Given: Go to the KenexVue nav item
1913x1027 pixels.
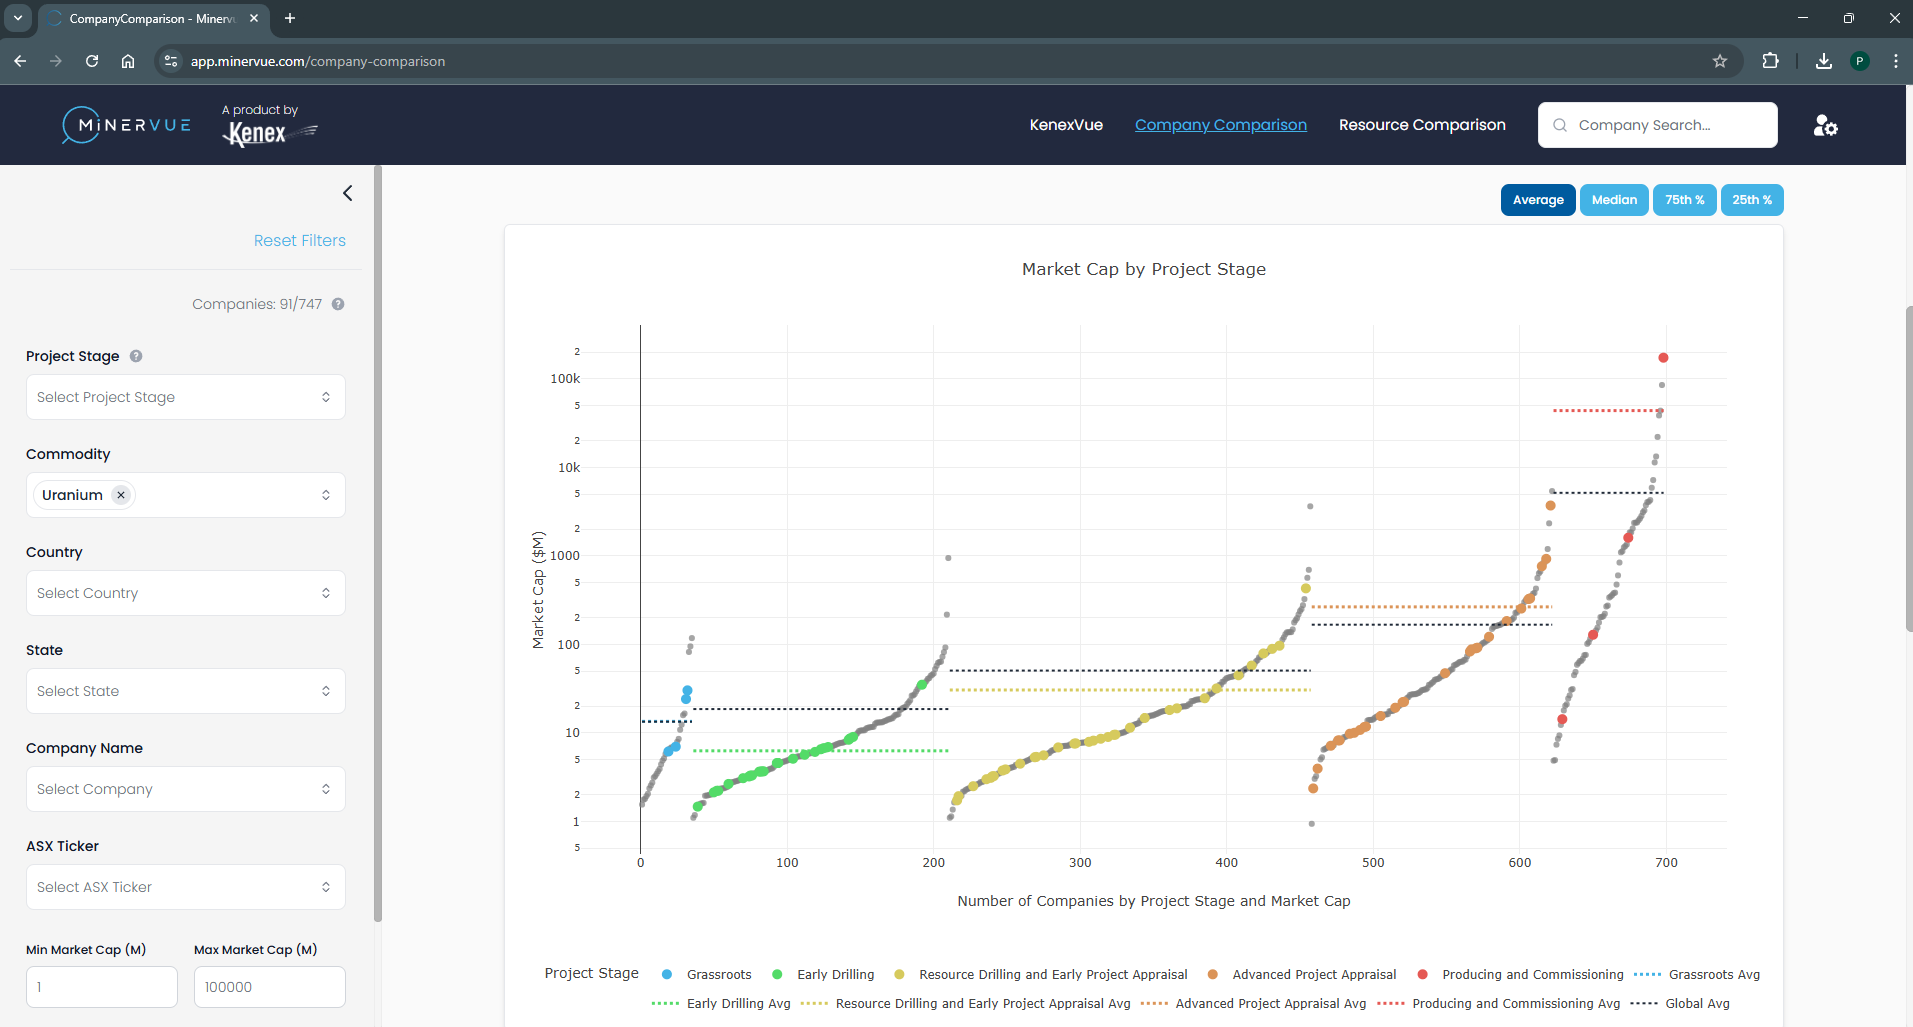Looking at the screenshot, I should 1066,125.
